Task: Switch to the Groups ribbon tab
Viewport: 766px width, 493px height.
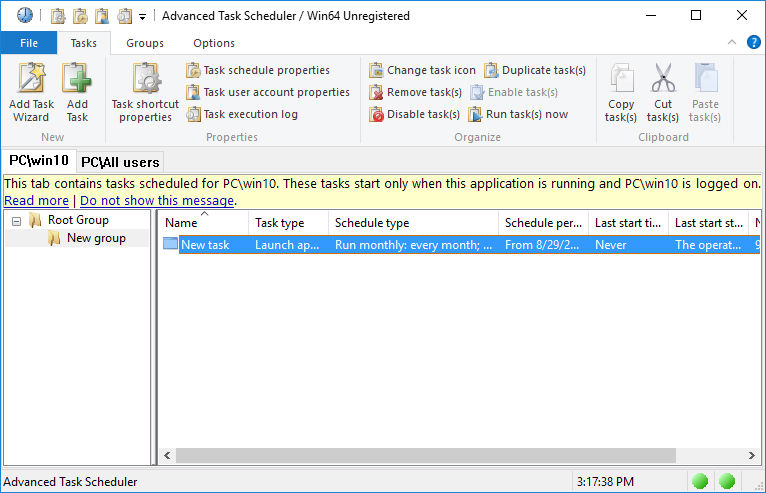Action: pos(145,43)
